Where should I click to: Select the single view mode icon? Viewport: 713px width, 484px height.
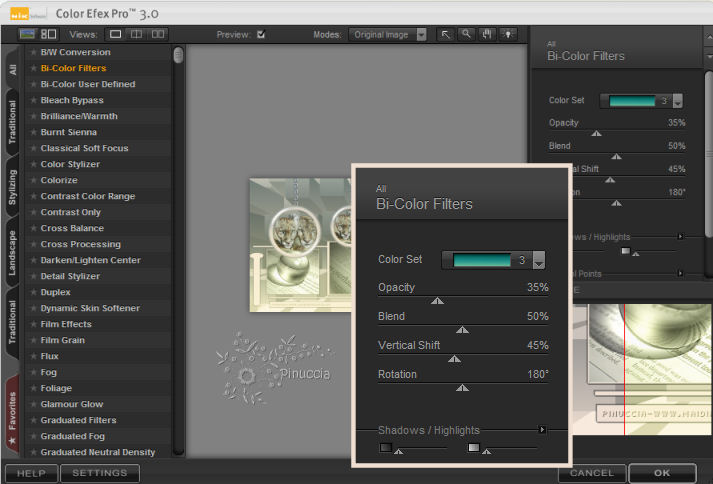pyautogui.click(x=115, y=34)
